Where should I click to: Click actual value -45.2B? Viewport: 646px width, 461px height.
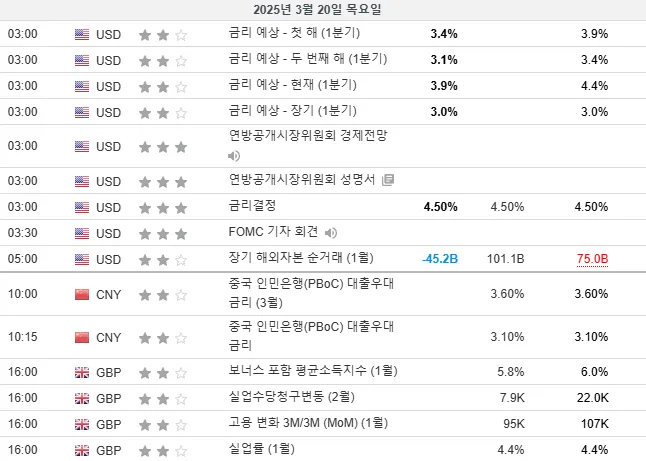click(440, 259)
